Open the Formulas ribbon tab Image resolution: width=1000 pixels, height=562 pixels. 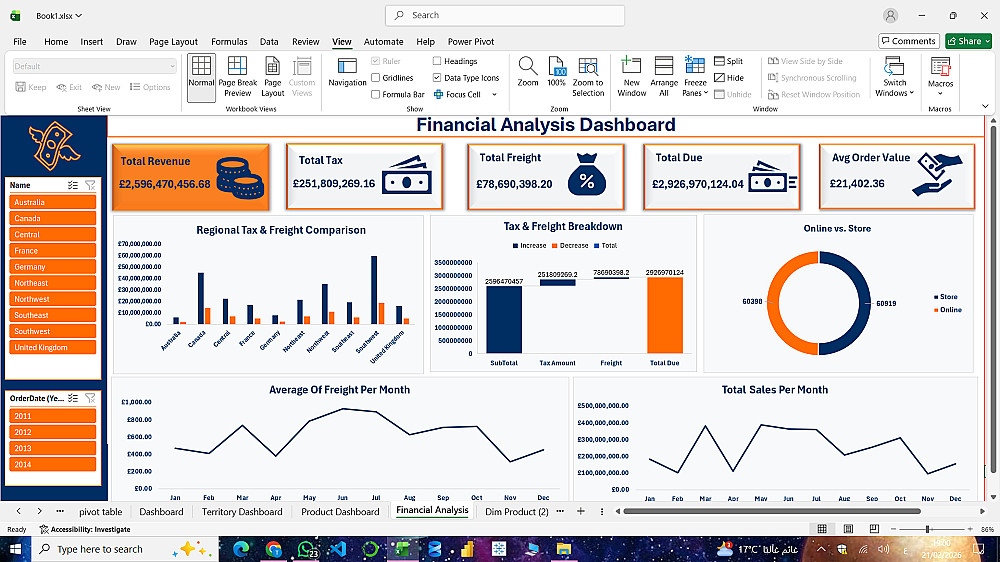tap(229, 41)
